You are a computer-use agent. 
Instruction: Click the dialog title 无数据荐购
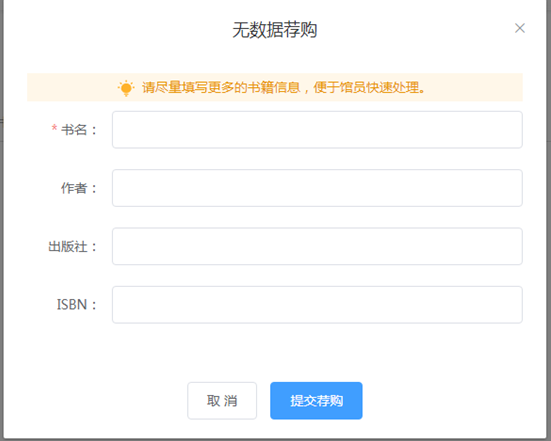[275, 30]
